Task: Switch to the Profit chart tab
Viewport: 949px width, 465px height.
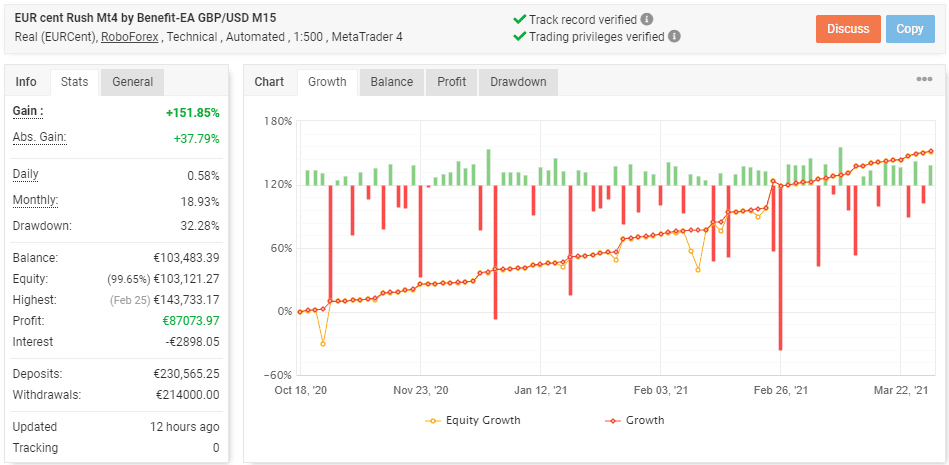Action: click(451, 82)
